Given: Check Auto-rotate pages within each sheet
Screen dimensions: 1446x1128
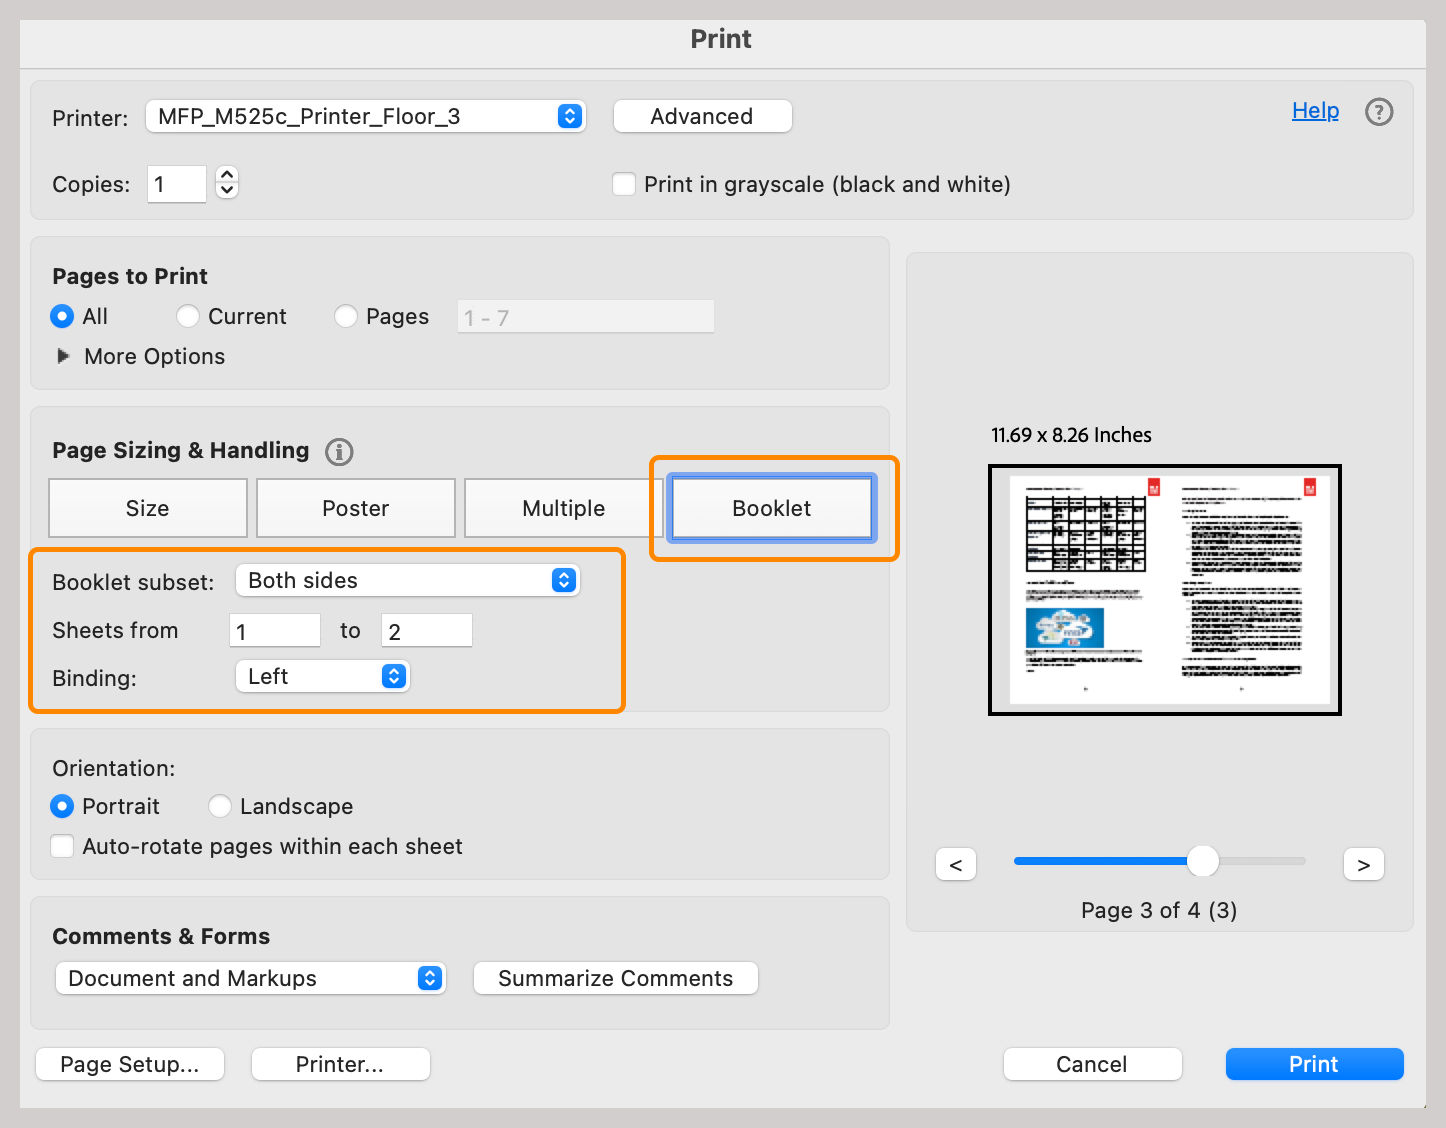Looking at the screenshot, I should point(62,846).
